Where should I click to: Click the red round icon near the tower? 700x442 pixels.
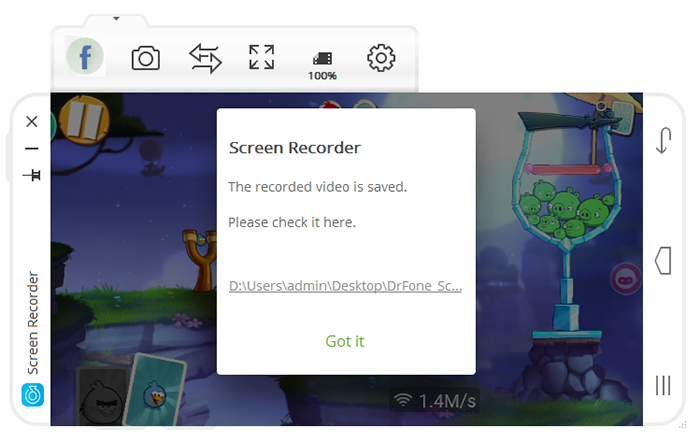tap(626, 279)
